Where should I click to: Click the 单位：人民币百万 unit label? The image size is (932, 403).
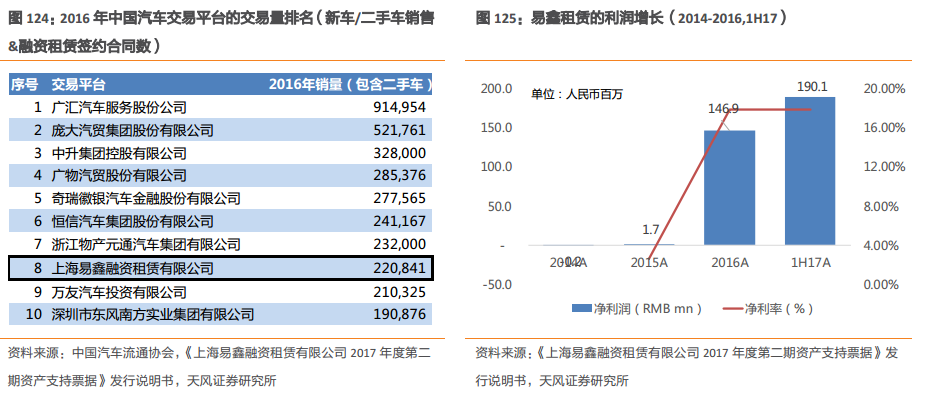point(576,94)
